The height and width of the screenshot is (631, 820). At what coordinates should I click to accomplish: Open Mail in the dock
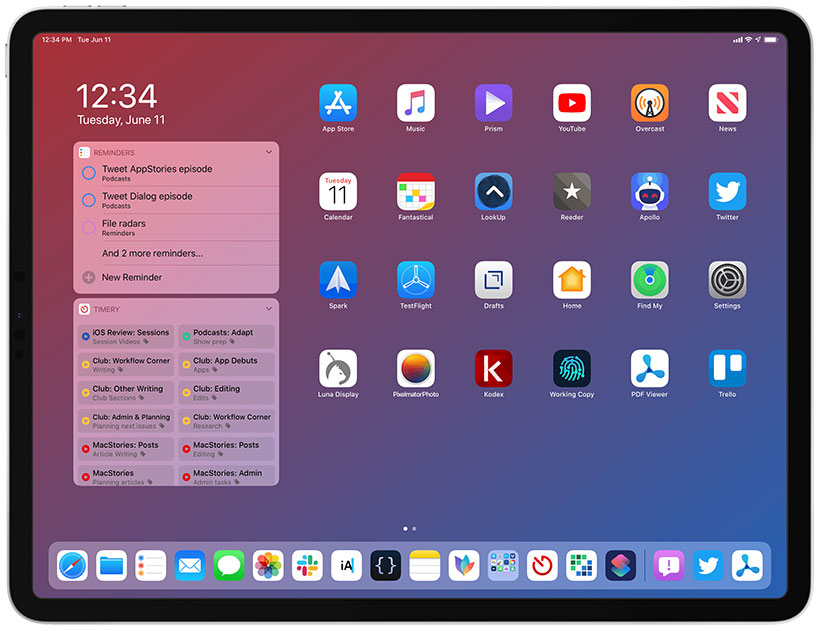[190, 566]
